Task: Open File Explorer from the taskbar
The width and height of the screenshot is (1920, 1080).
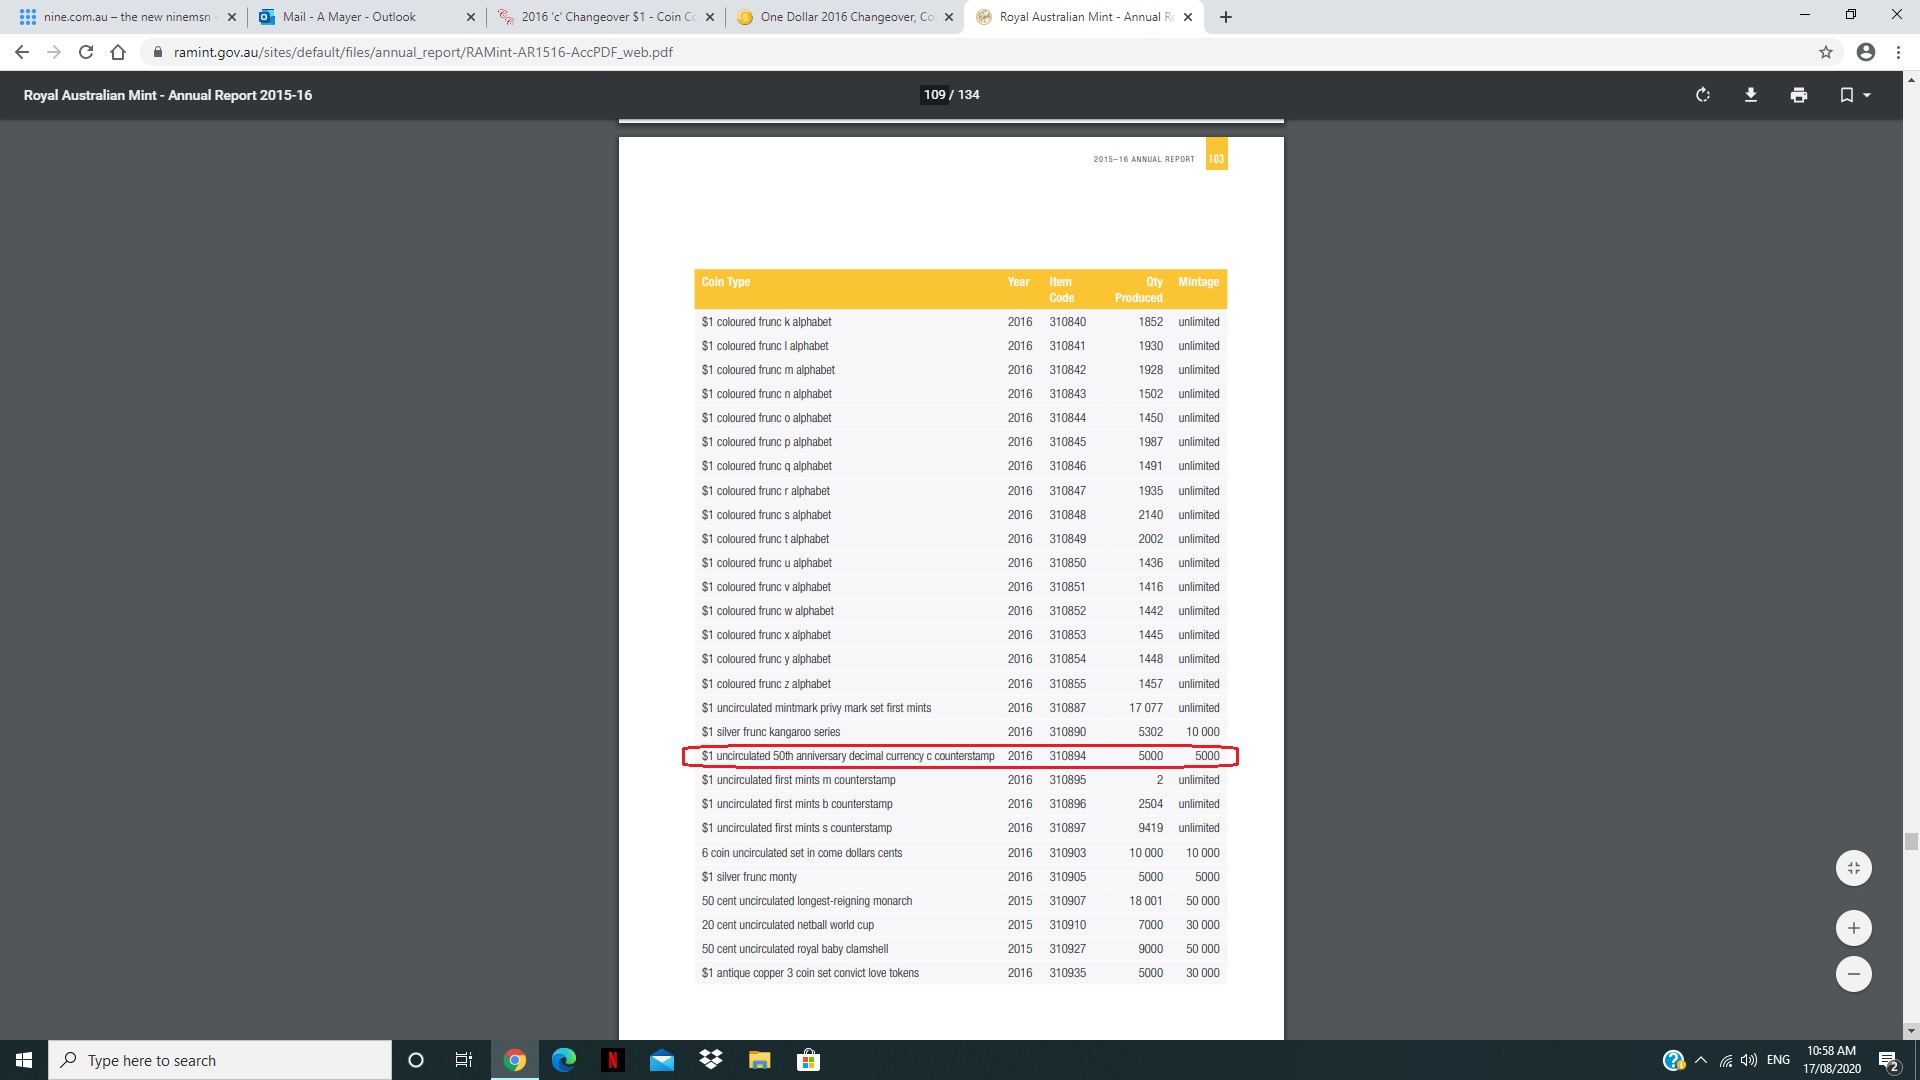Action: [760, 1060]
